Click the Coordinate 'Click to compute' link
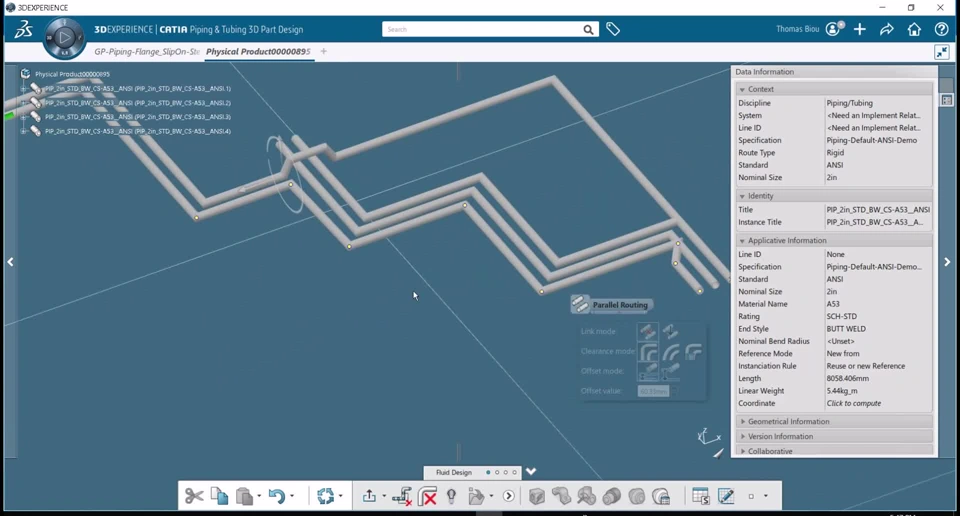The height and width of the screenshot is (516, 960). pos(853,403)
